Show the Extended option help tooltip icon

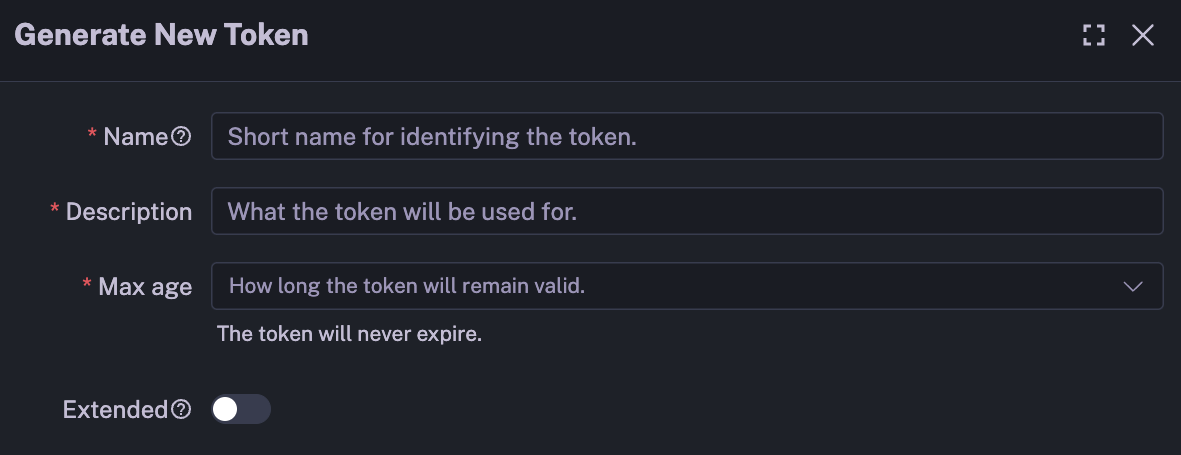click(181, 410)
